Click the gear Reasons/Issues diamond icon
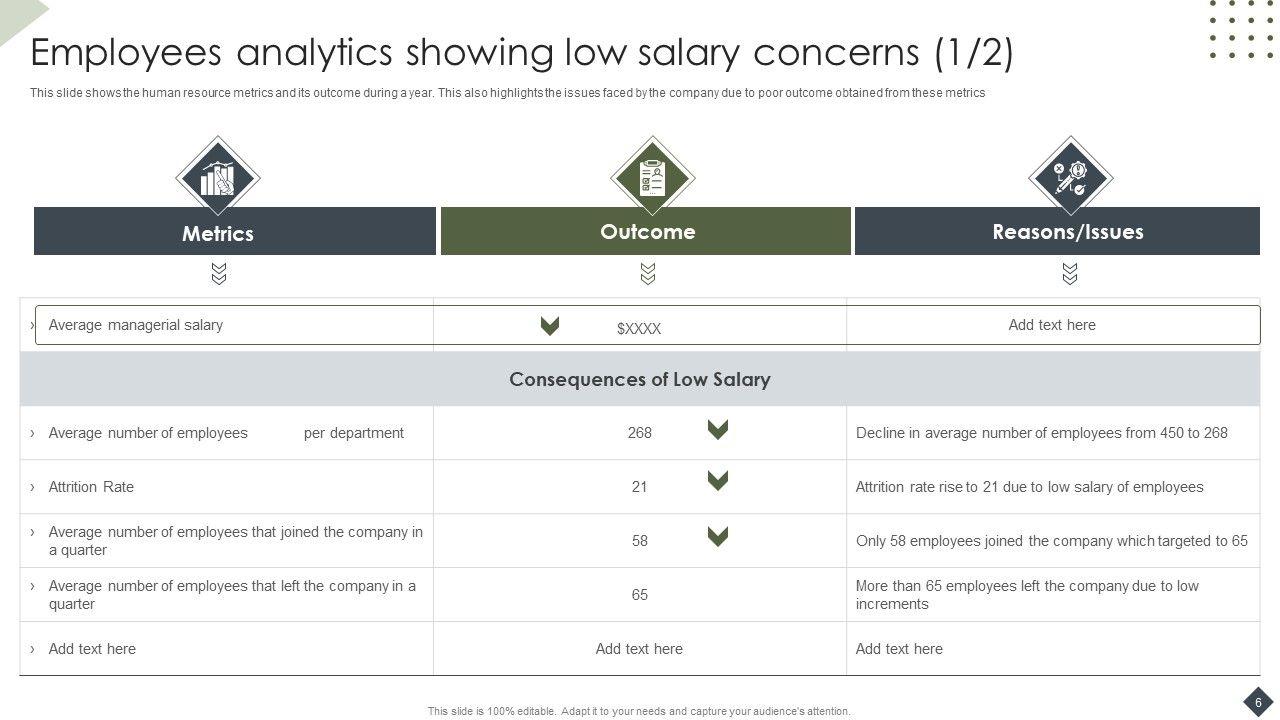 point(1070,177)
